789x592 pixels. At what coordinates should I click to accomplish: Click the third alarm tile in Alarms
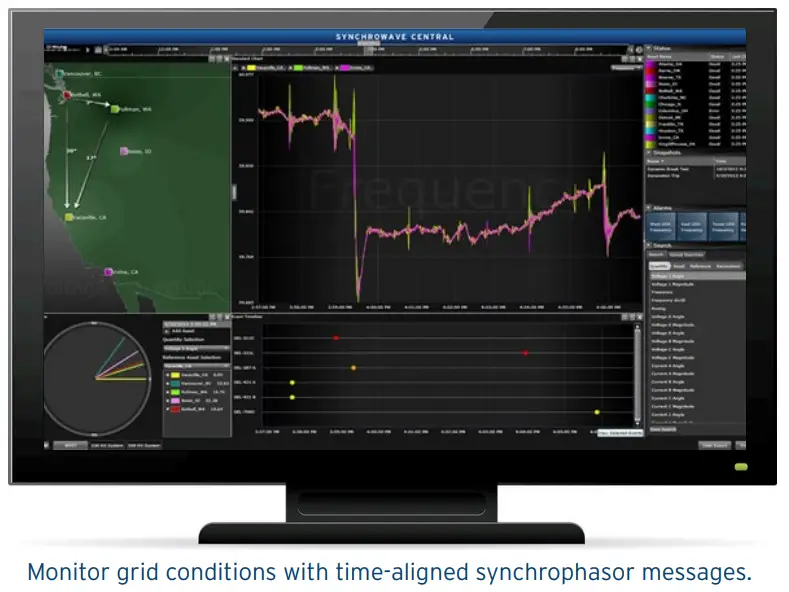(723, 227)
